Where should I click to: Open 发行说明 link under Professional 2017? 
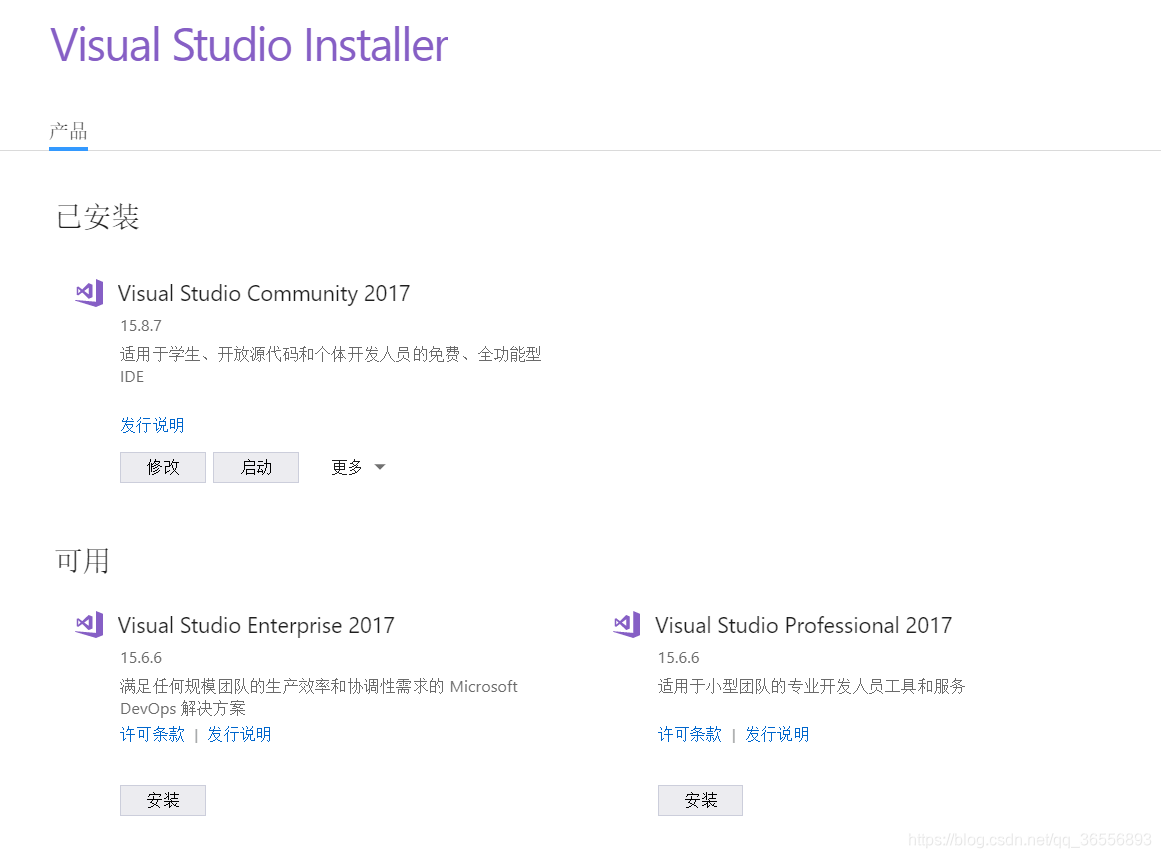(777, 734)
